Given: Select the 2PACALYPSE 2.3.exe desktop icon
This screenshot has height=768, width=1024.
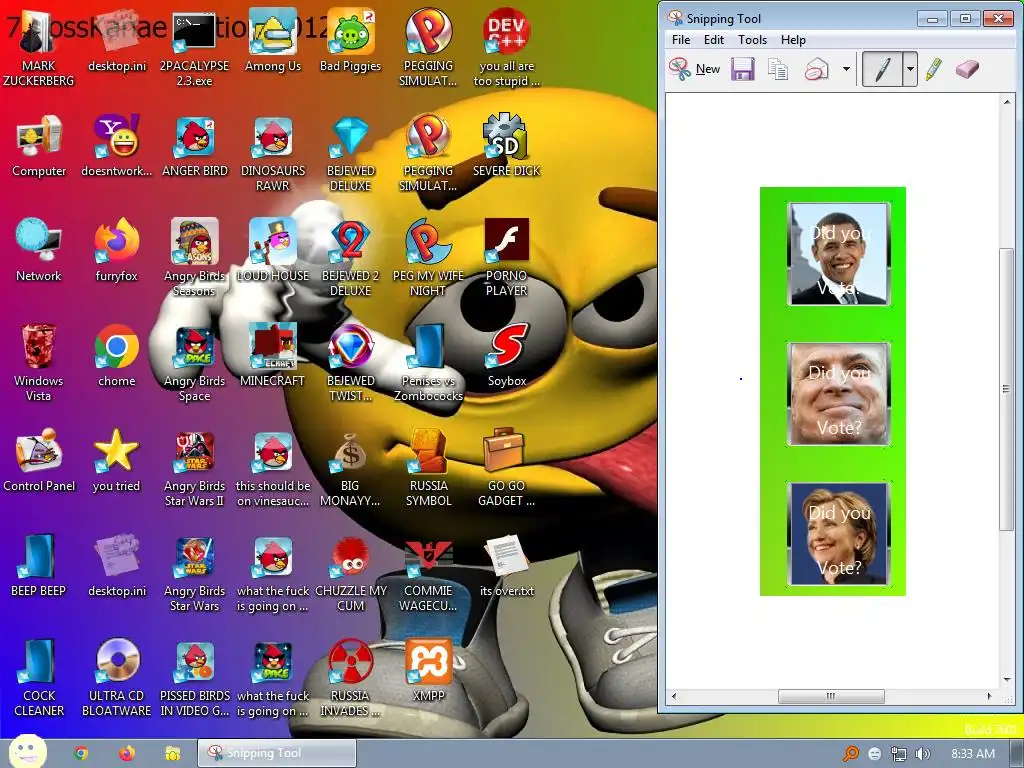Looking at the screenshot, I should [194, 49].
